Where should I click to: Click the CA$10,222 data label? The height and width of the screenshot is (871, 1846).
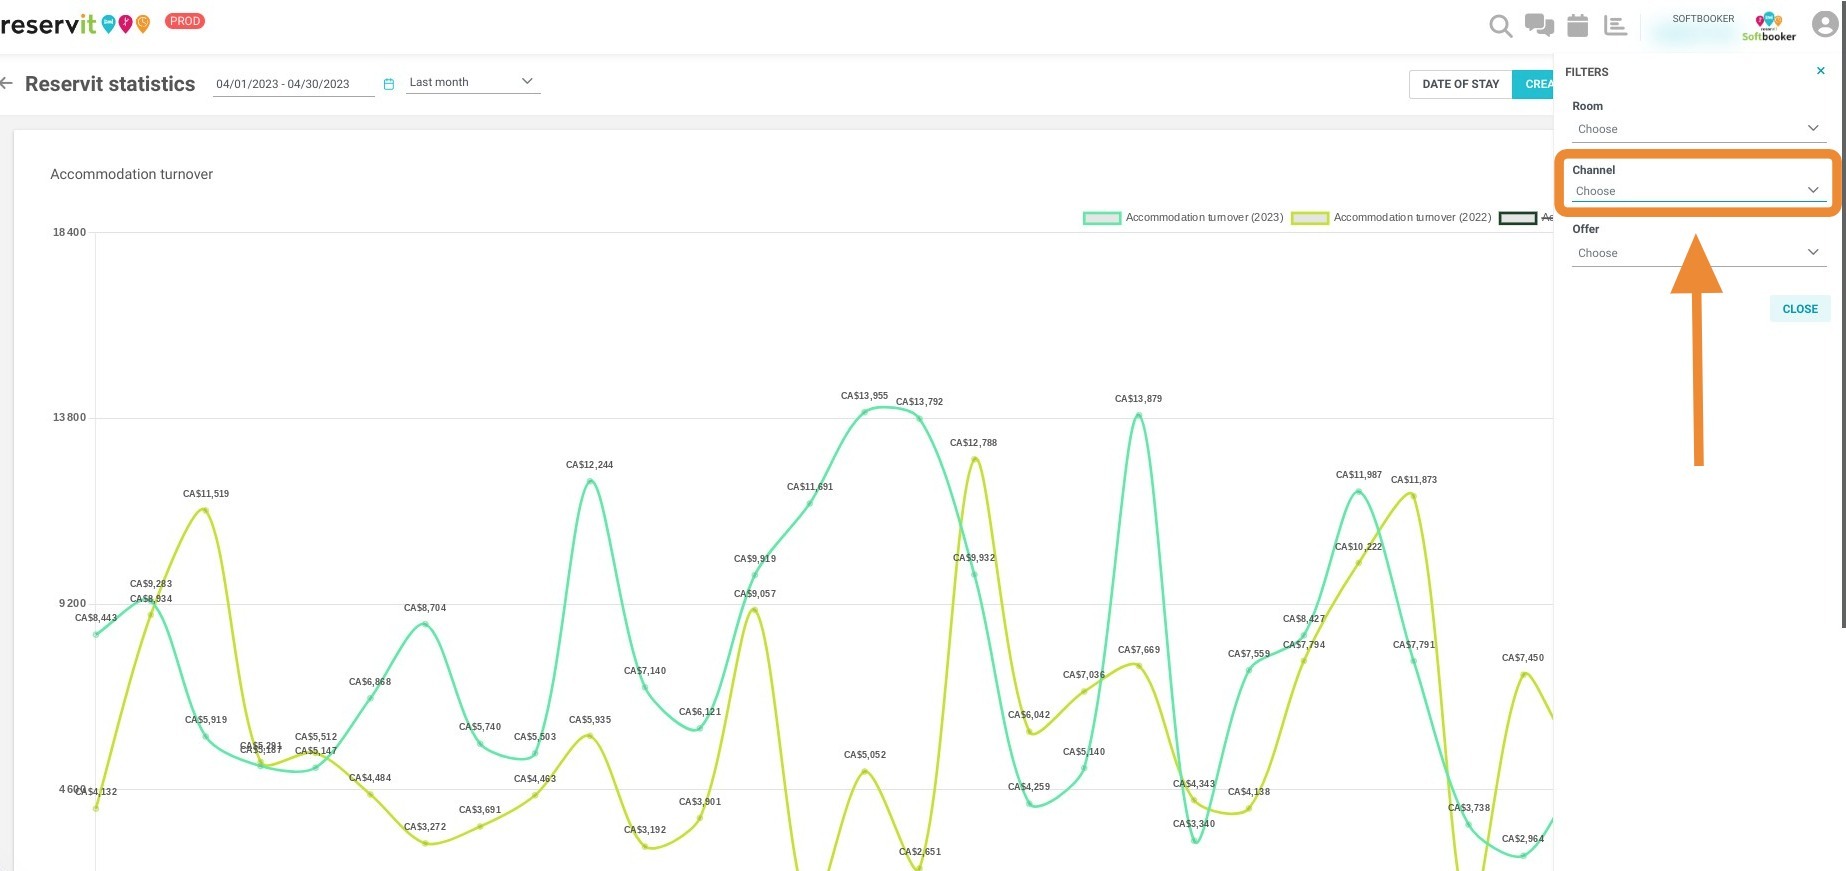(x=1359, y=547)
